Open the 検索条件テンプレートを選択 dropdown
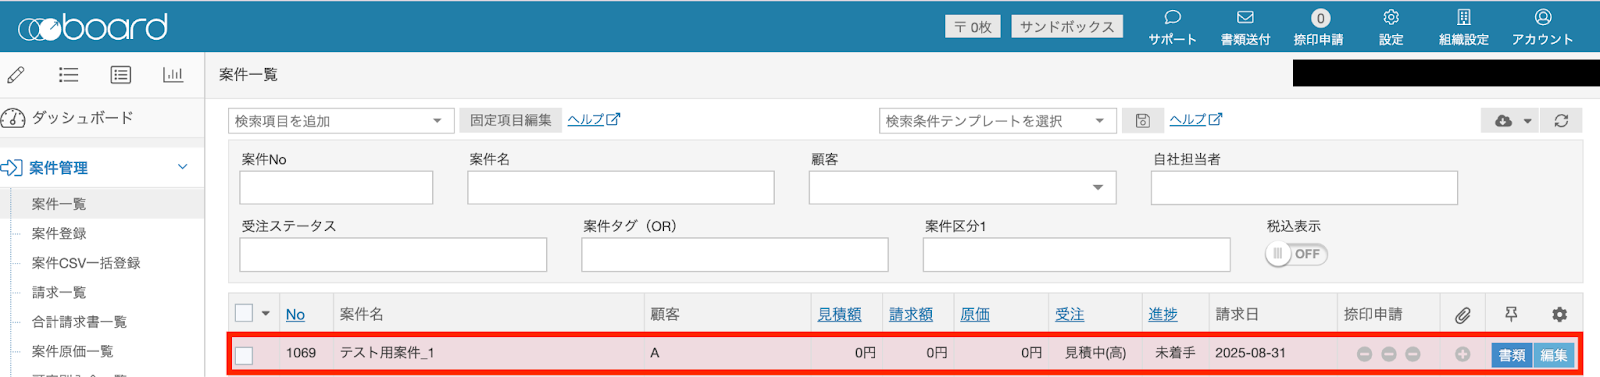Image resolution: width=1600 pixels, height=377 pixels. click(997, 121)
